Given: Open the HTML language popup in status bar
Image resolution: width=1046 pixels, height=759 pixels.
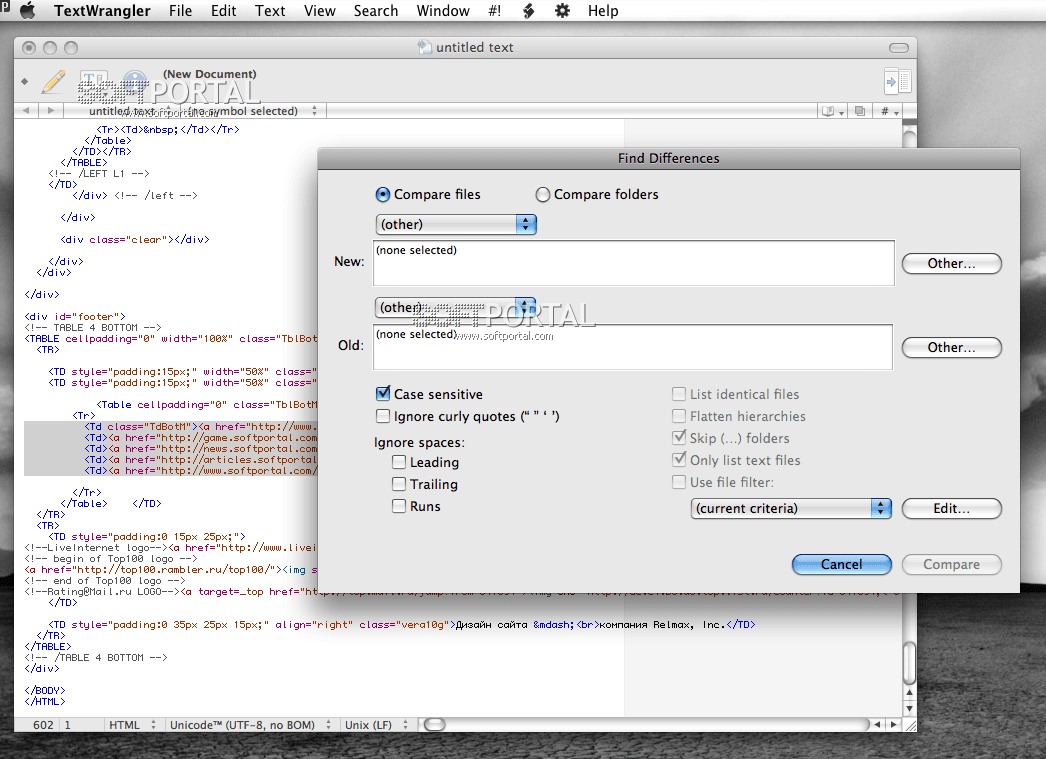Looking at the screenshot, I should pos(131,724).
